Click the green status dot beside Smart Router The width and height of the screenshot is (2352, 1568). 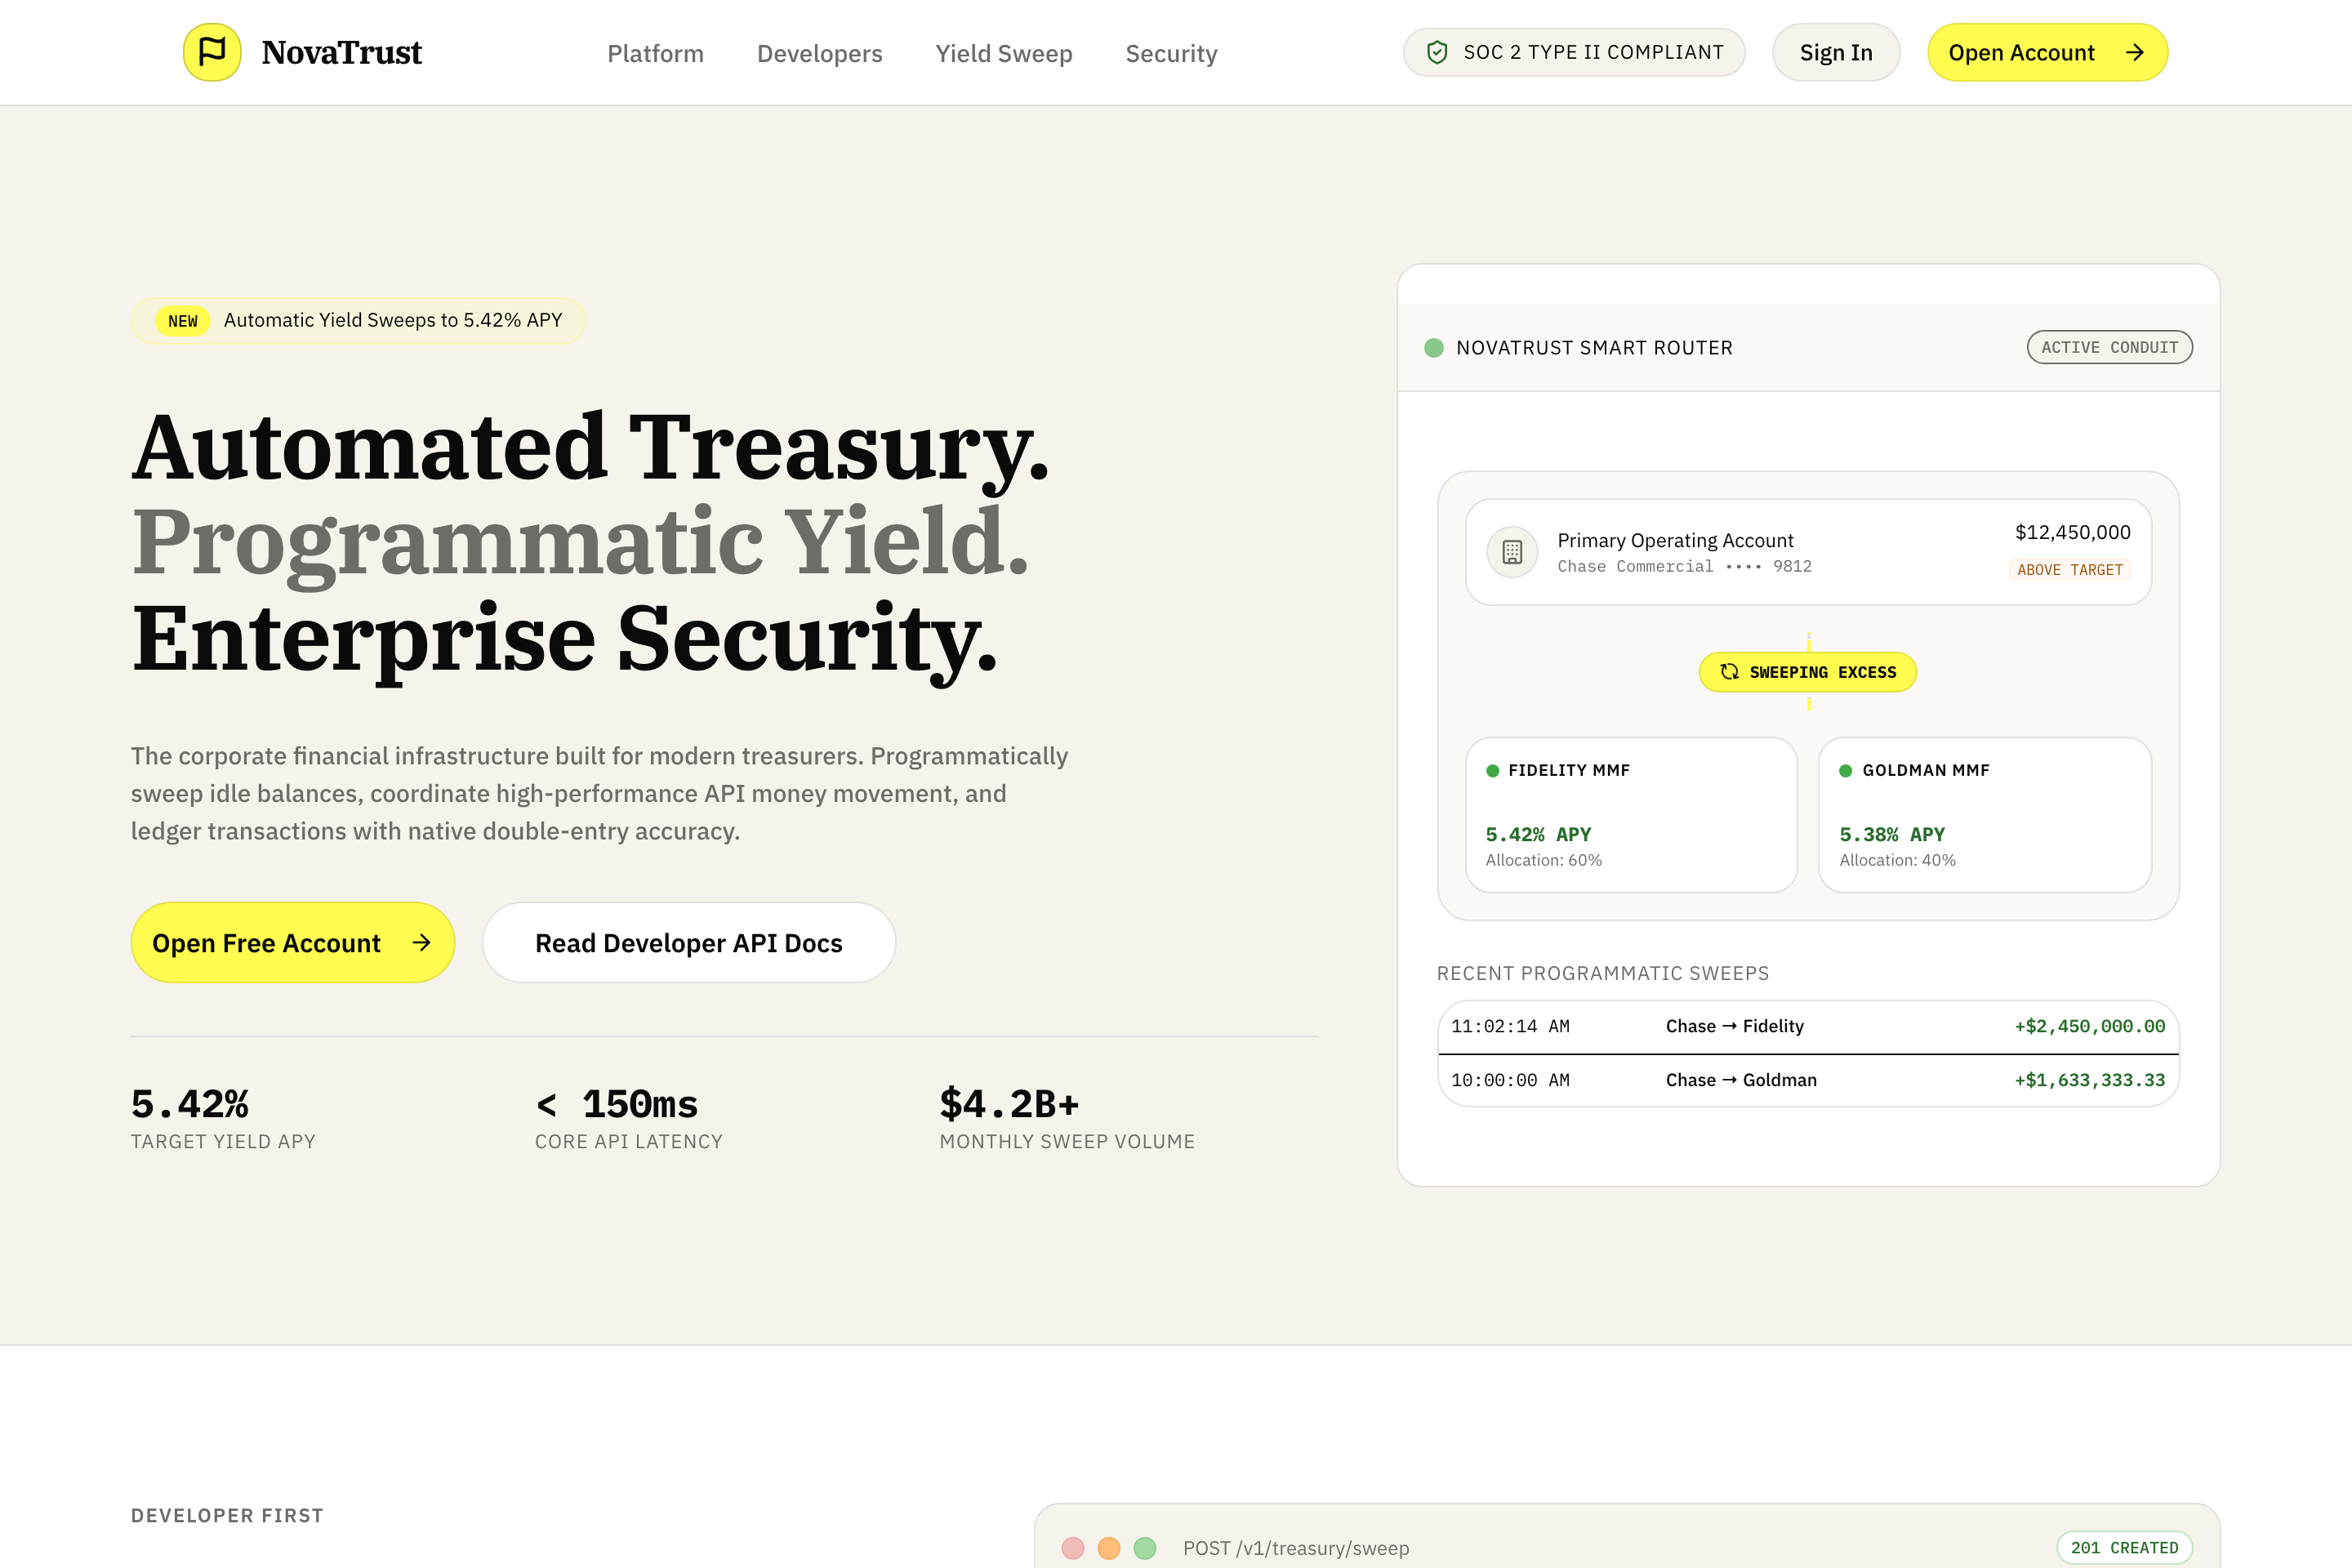click(x=1433, y=348)
